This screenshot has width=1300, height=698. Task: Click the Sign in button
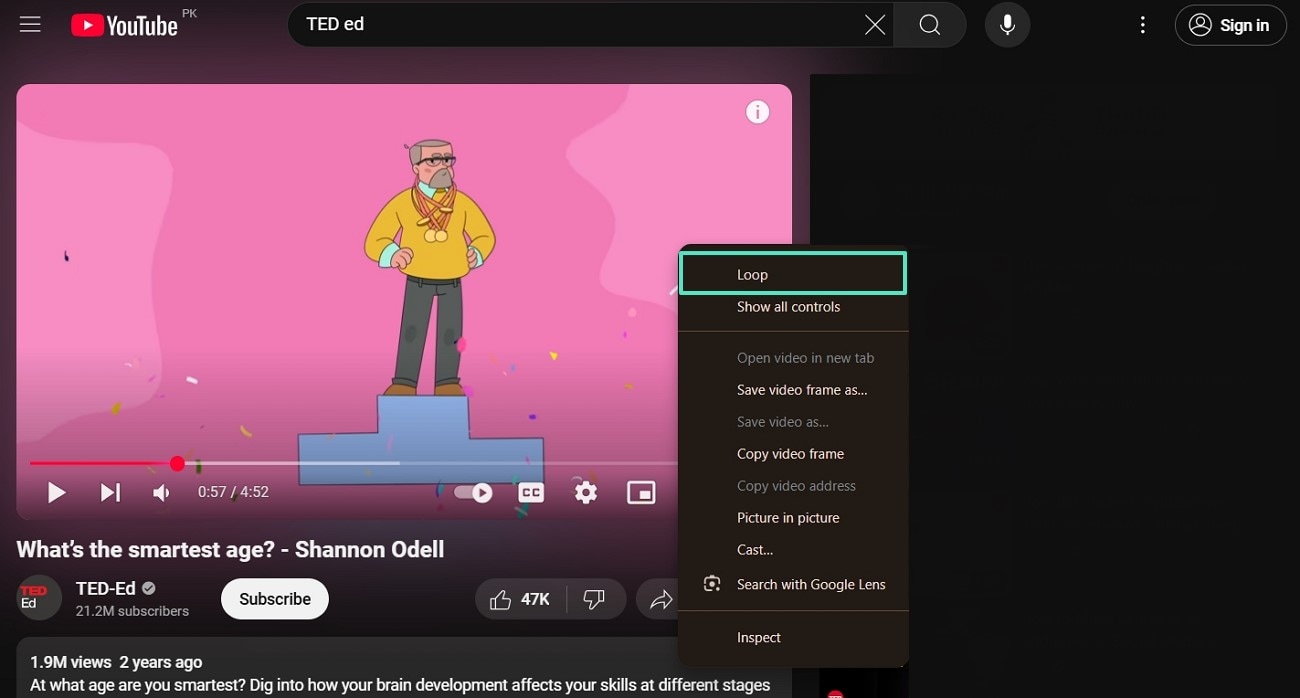point(1230,25)
